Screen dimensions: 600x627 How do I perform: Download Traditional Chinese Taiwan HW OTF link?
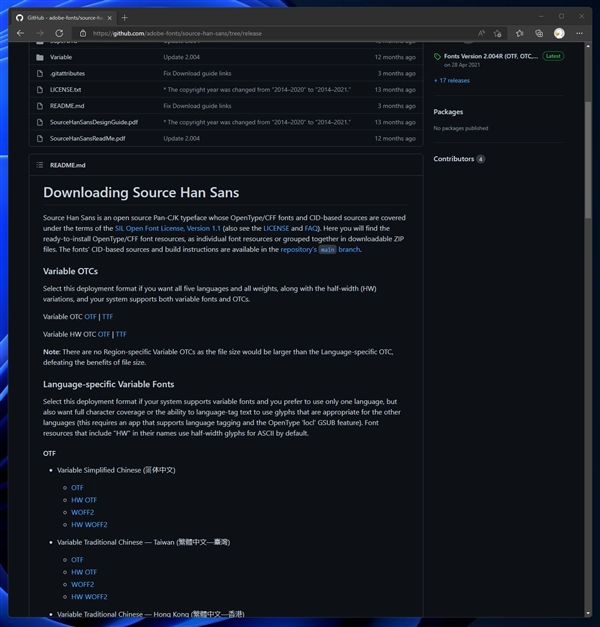coord(84,572)
